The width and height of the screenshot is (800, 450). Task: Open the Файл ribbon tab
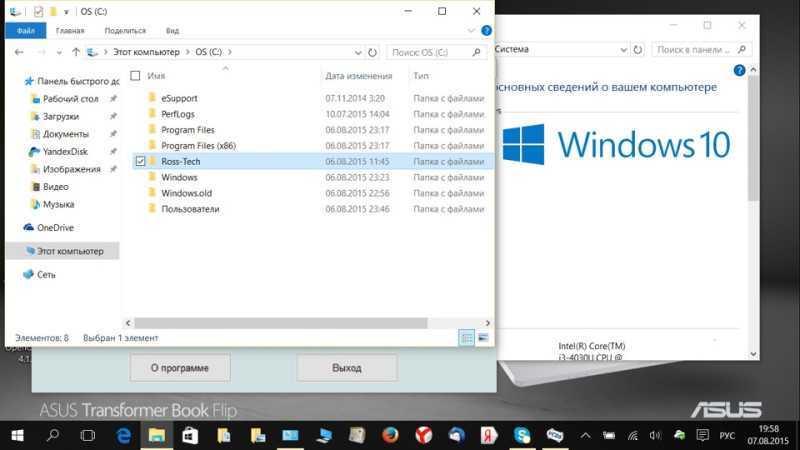click(x=26, y=31)
